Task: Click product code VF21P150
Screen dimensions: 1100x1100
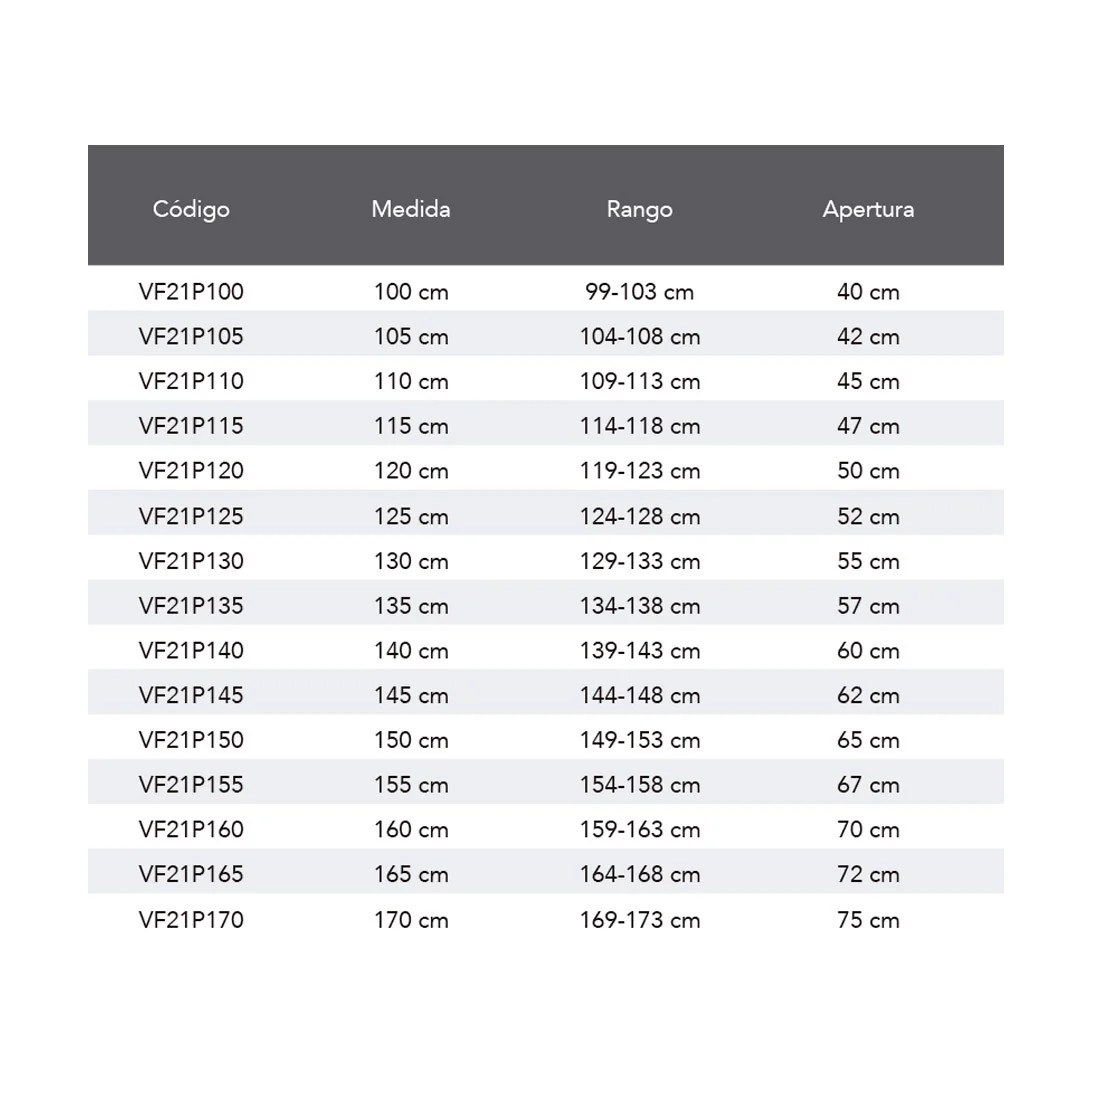Action: pos(191,740)
